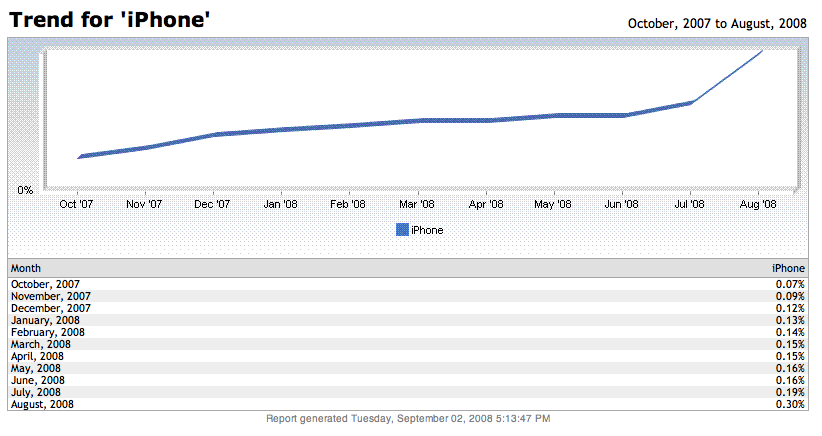Click the iPhone column header in table

click(788, 268)
